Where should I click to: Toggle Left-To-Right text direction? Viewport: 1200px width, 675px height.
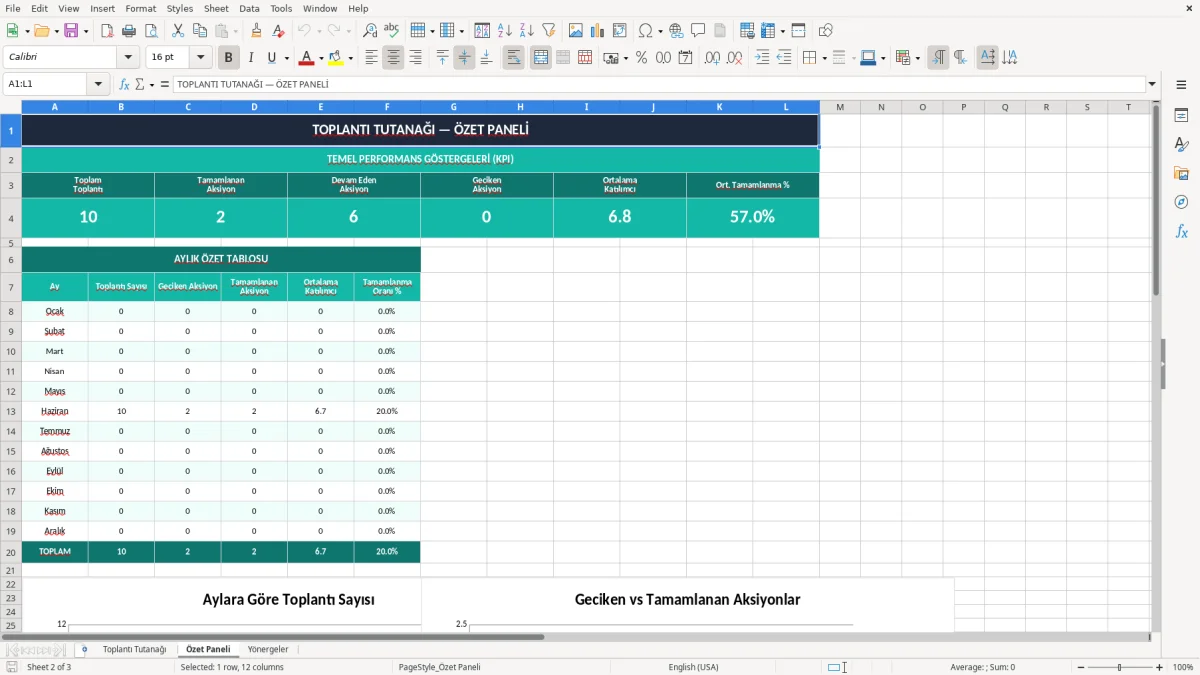[x=937, y=58]
